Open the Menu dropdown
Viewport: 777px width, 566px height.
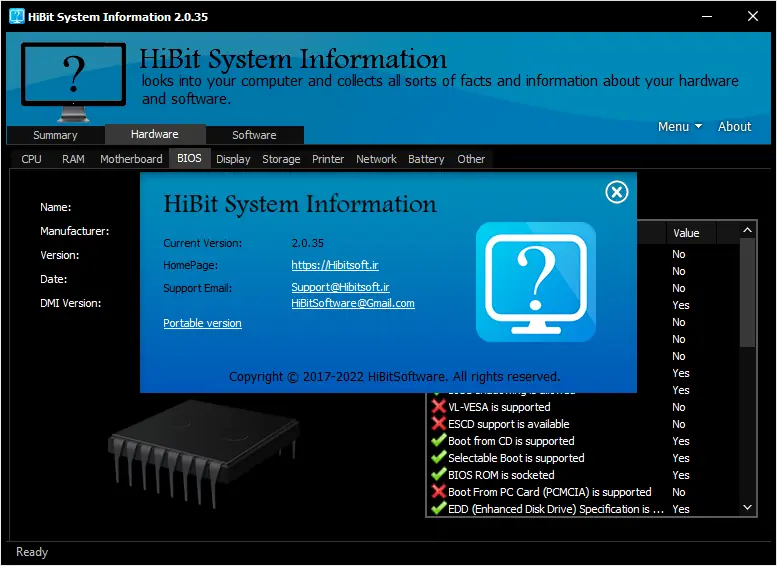click(x=679, y=126)
